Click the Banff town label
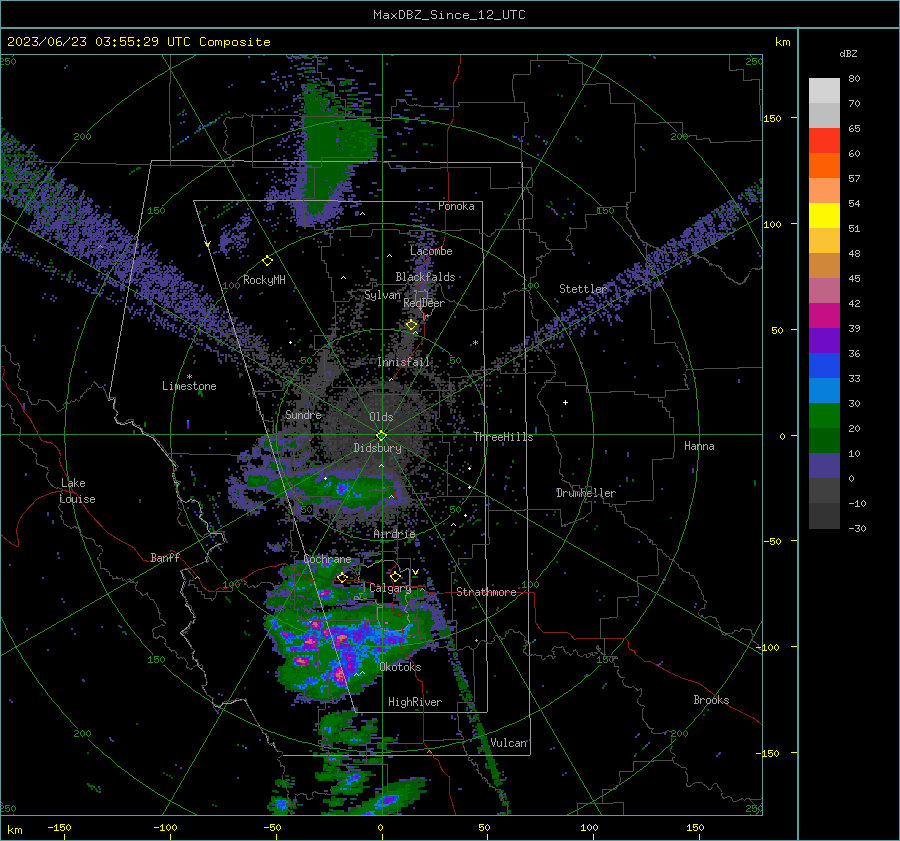Screen dimensions: 900x841 click(165, 557)
